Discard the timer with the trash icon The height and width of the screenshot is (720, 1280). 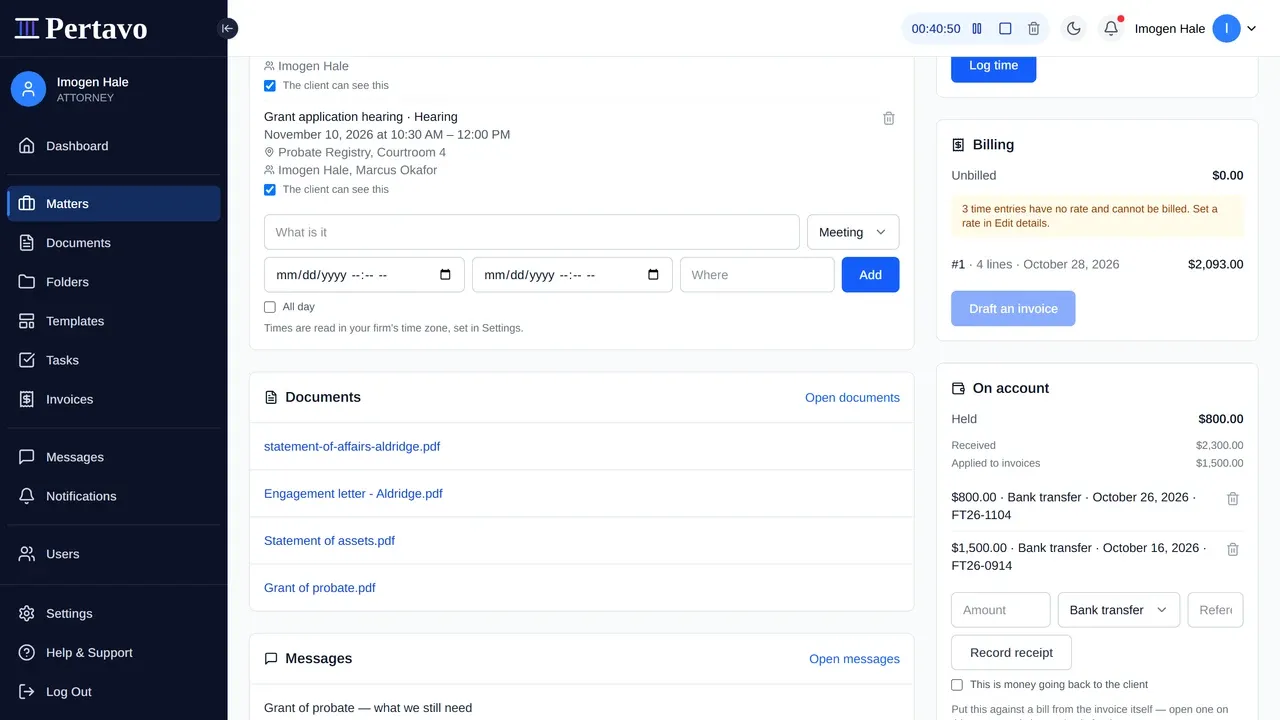[1034, 29]
